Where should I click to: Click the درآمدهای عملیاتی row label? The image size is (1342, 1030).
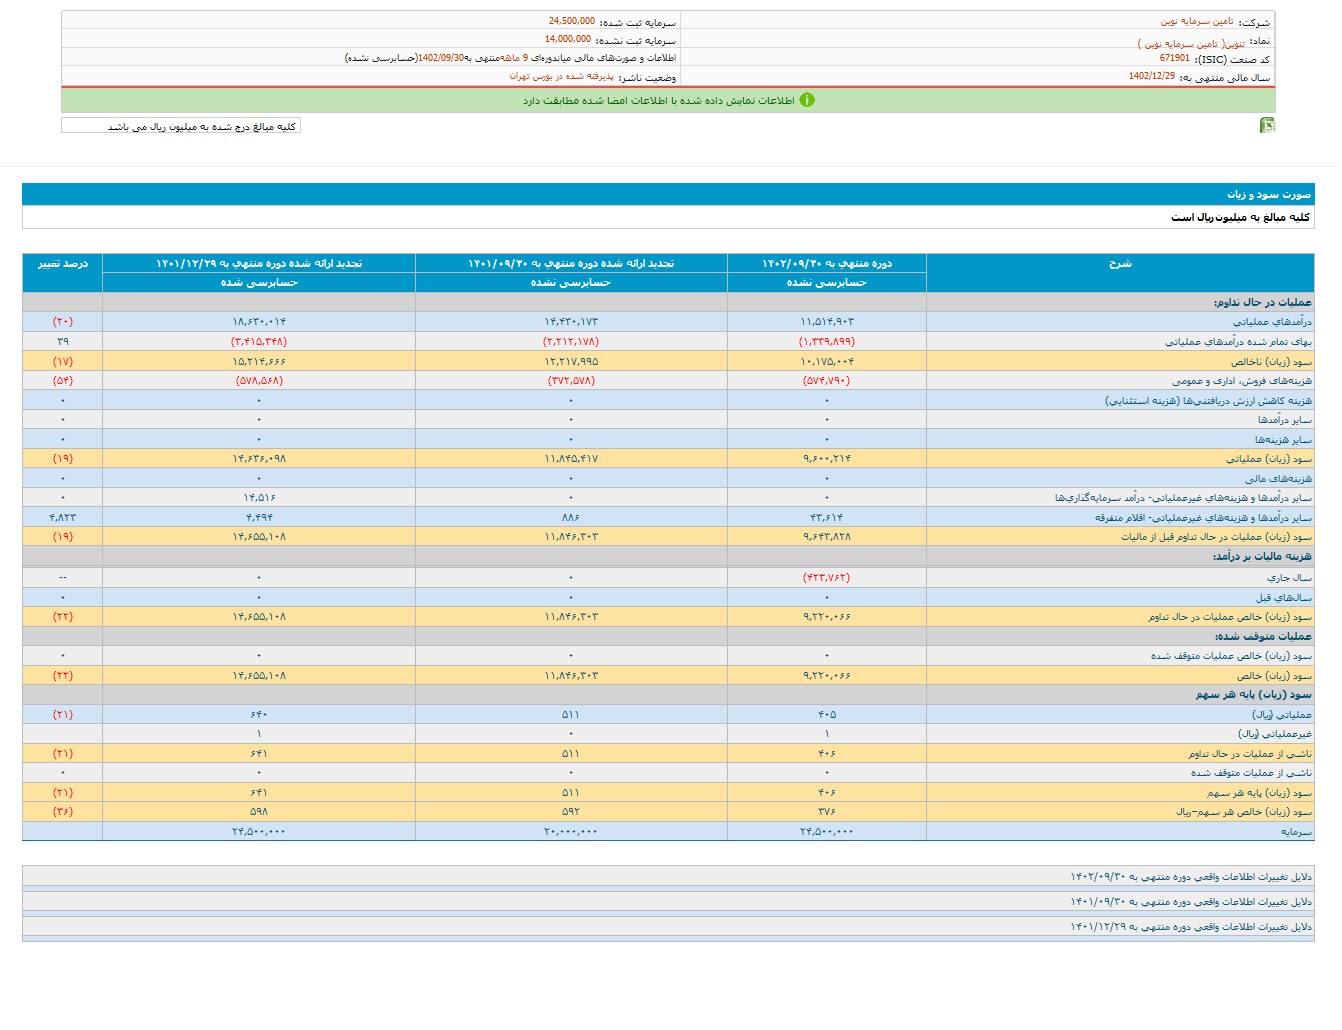click(1271, 322)
